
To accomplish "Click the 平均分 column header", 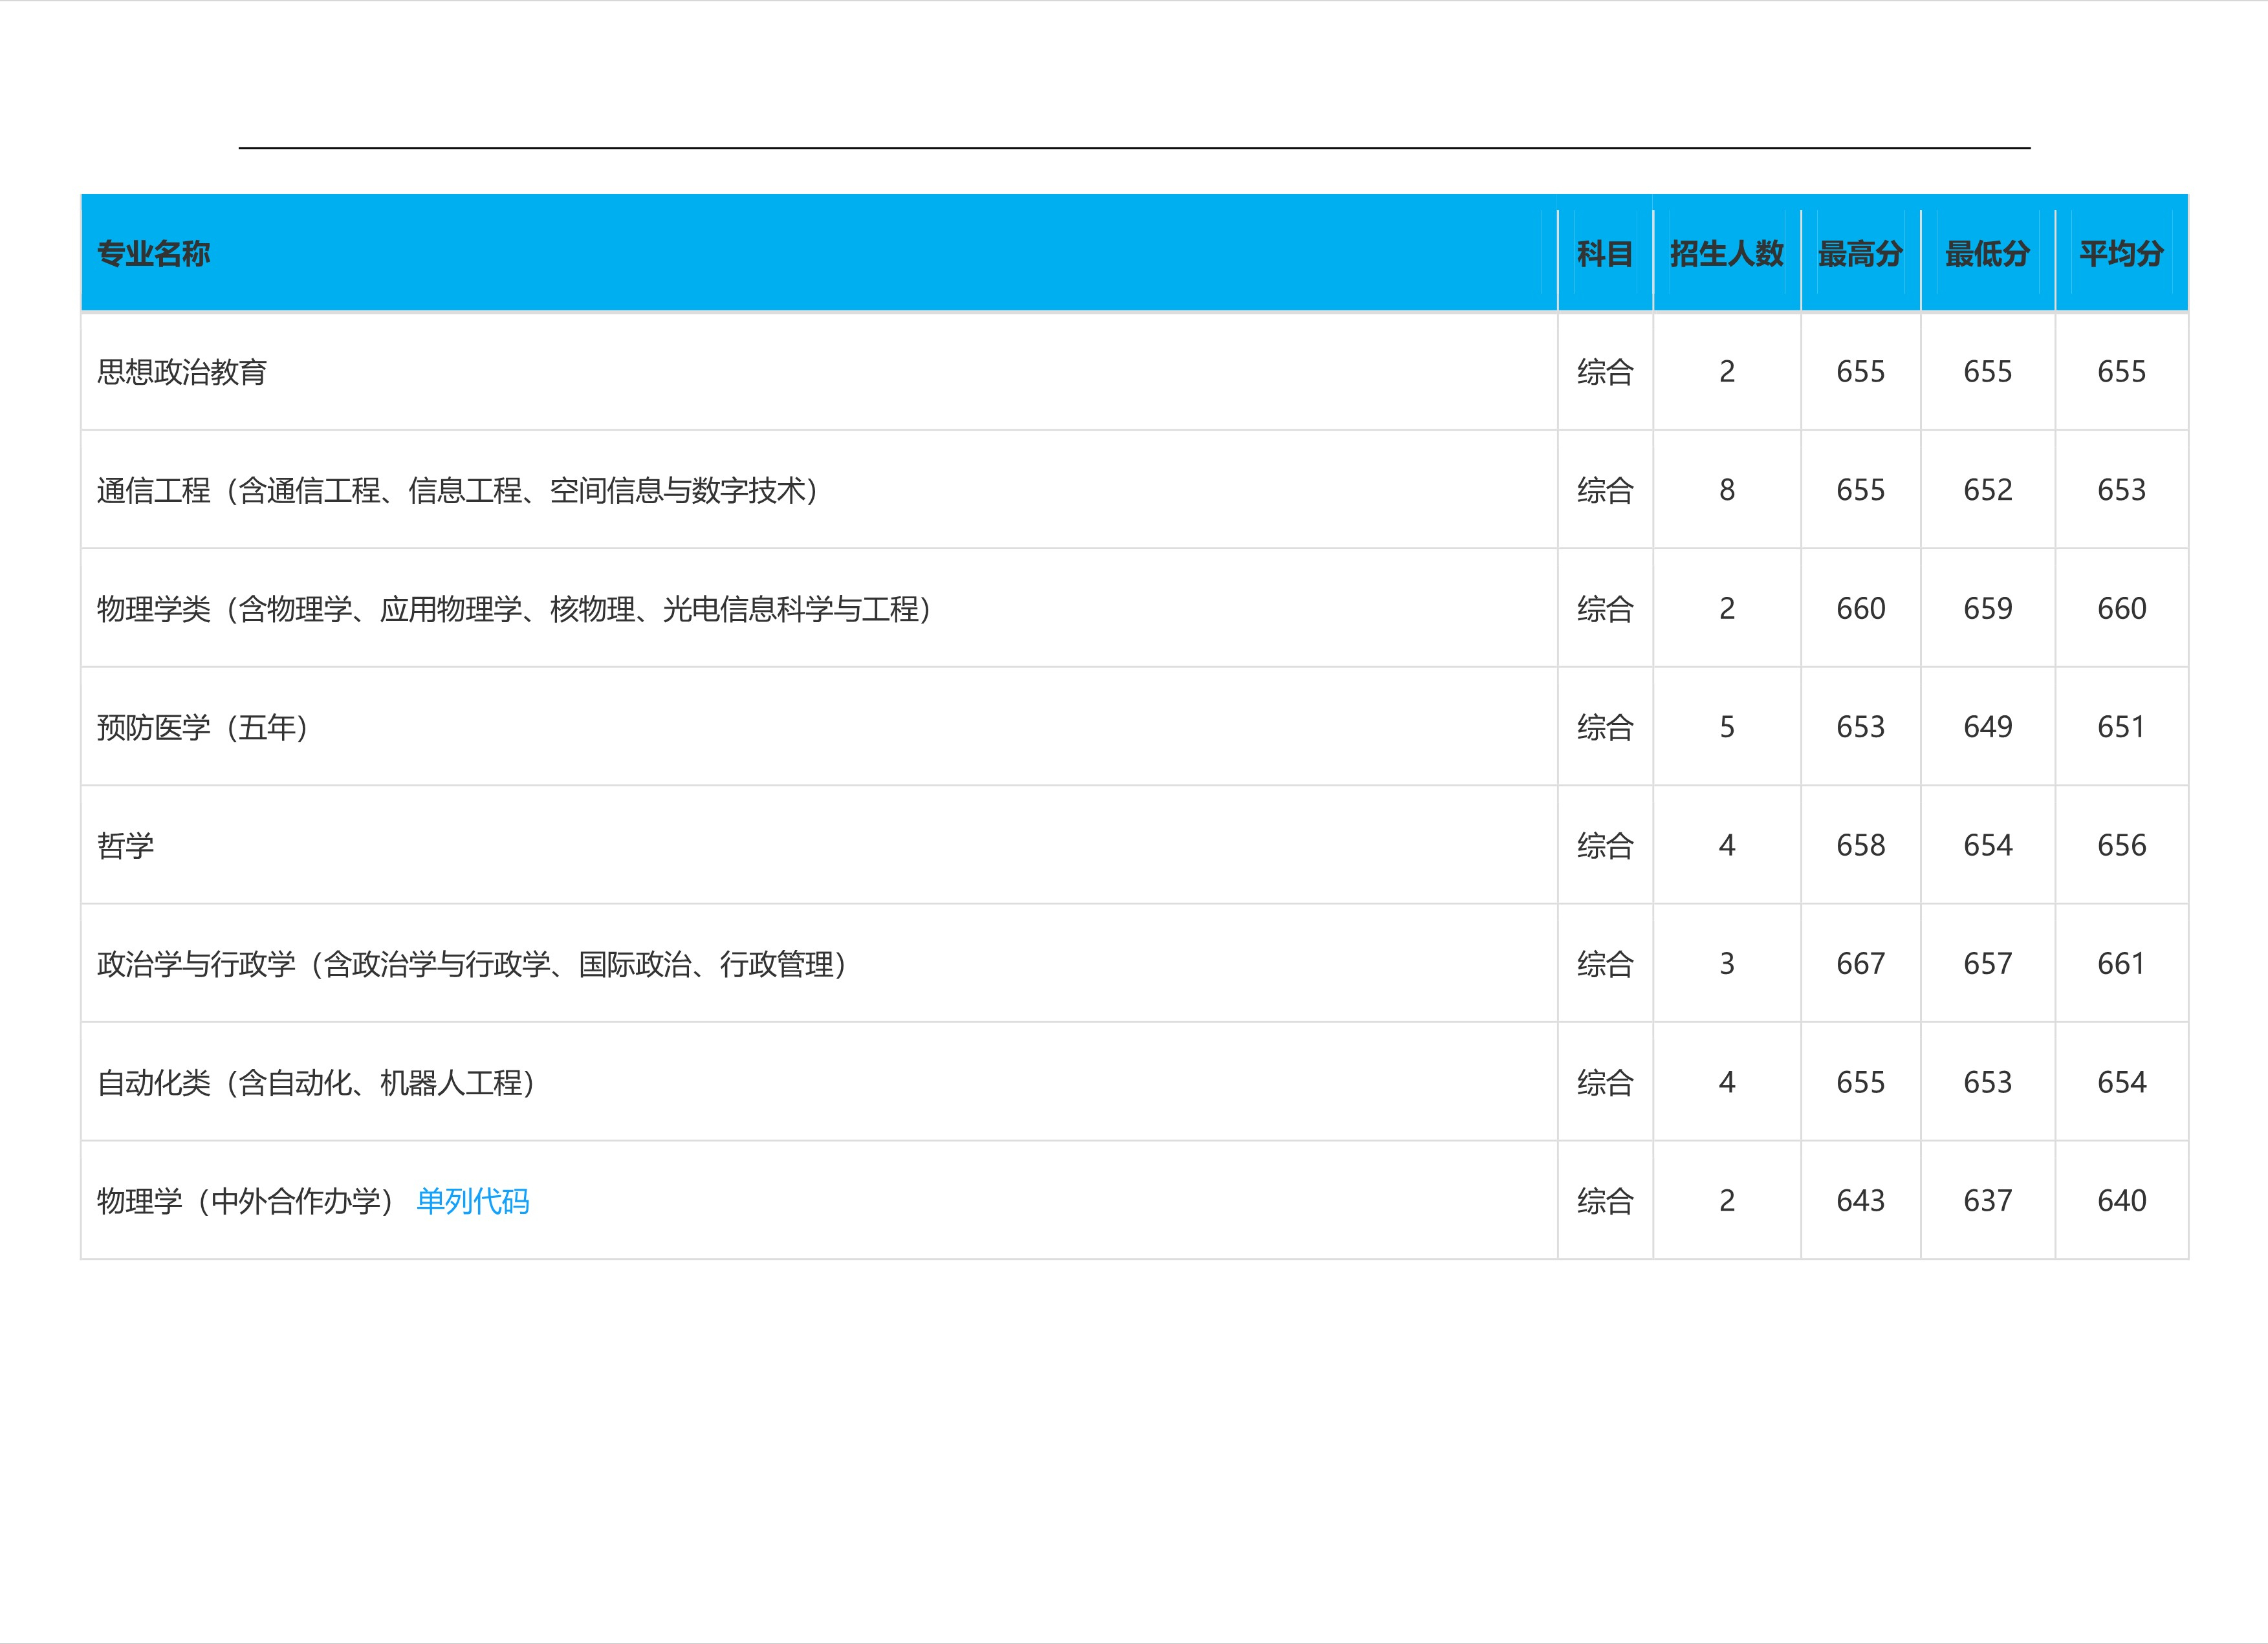I will 2121,255.
